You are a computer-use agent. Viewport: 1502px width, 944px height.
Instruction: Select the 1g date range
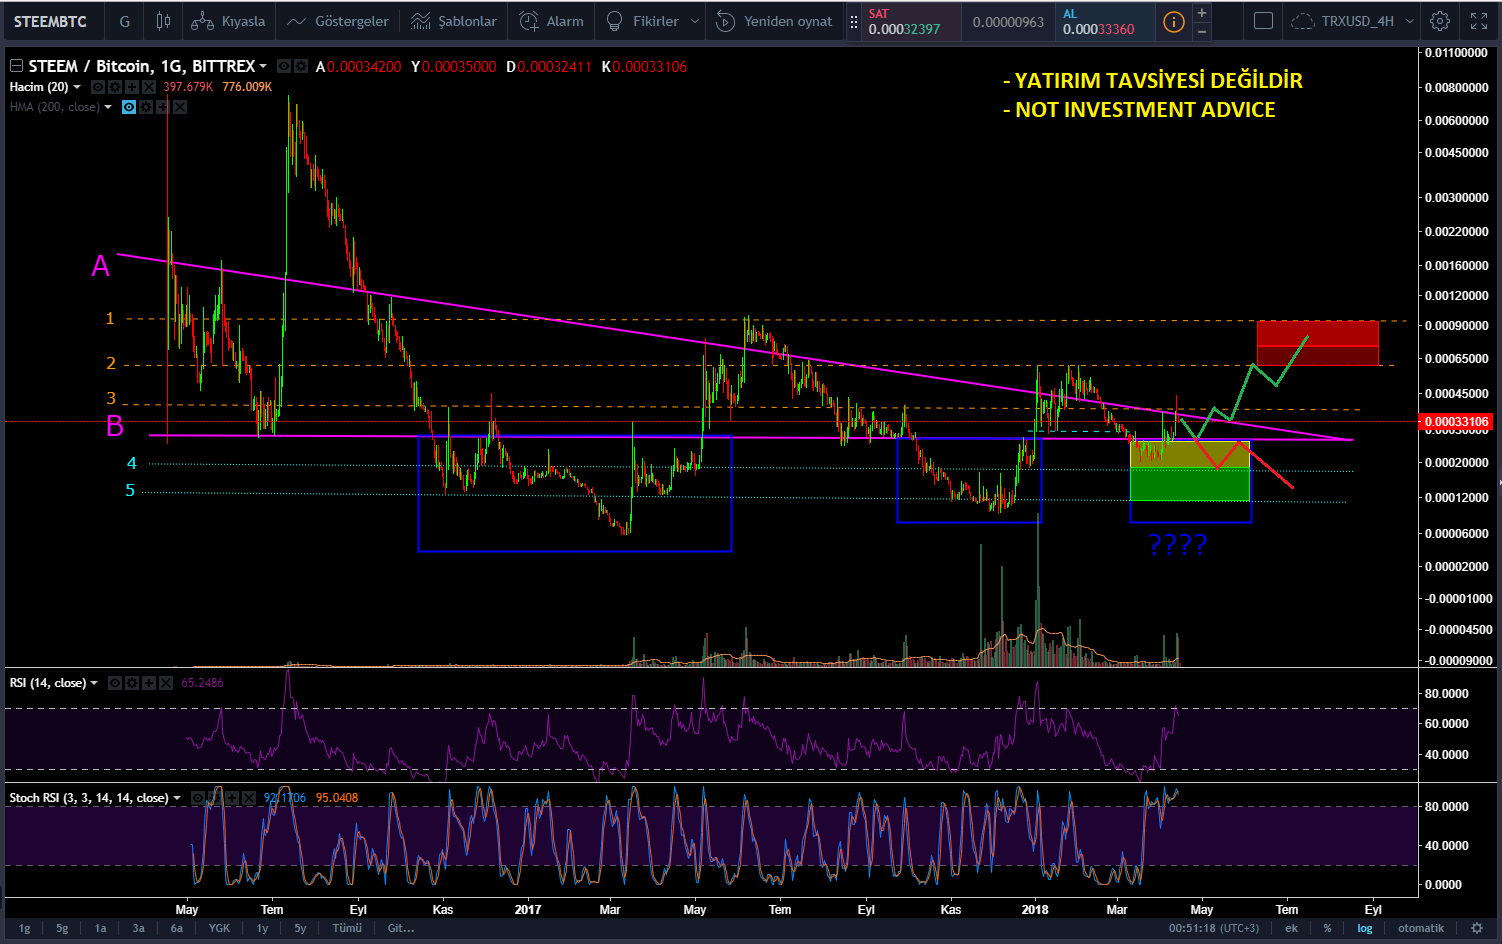point(24,928)
